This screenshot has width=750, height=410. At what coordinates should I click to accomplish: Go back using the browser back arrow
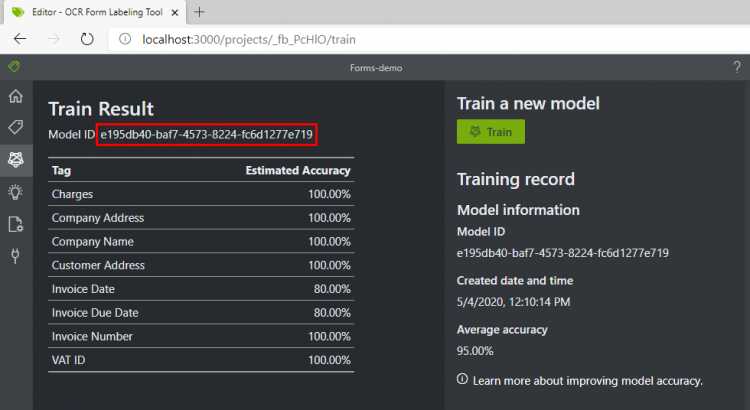click(20, 39)
